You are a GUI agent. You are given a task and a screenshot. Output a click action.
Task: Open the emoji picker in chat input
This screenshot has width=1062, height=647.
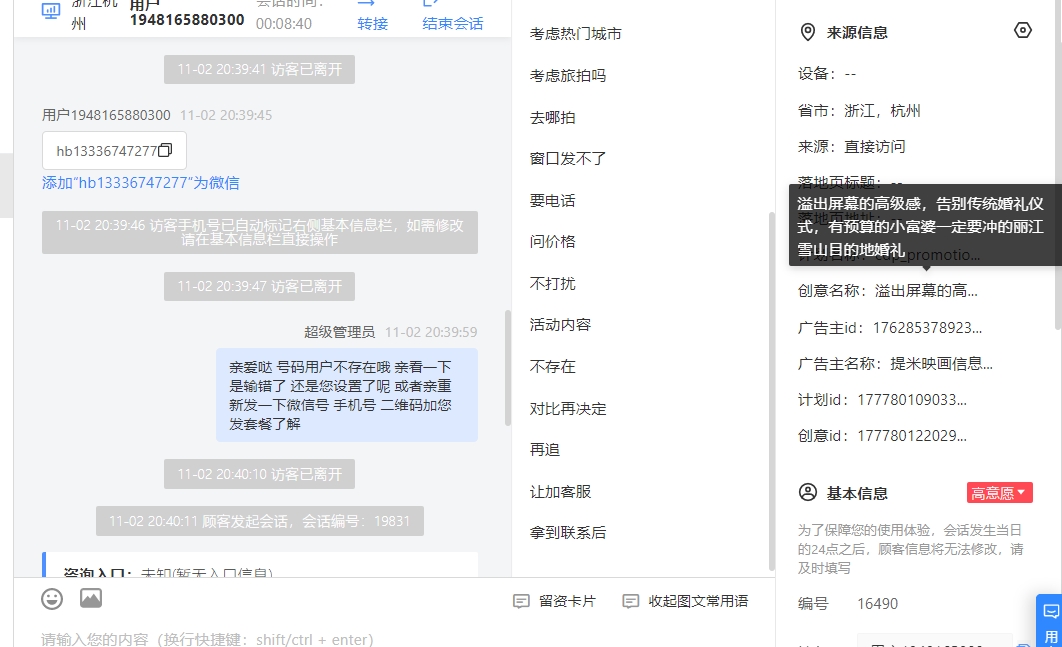pyautogui.click(x=52, y=599)
